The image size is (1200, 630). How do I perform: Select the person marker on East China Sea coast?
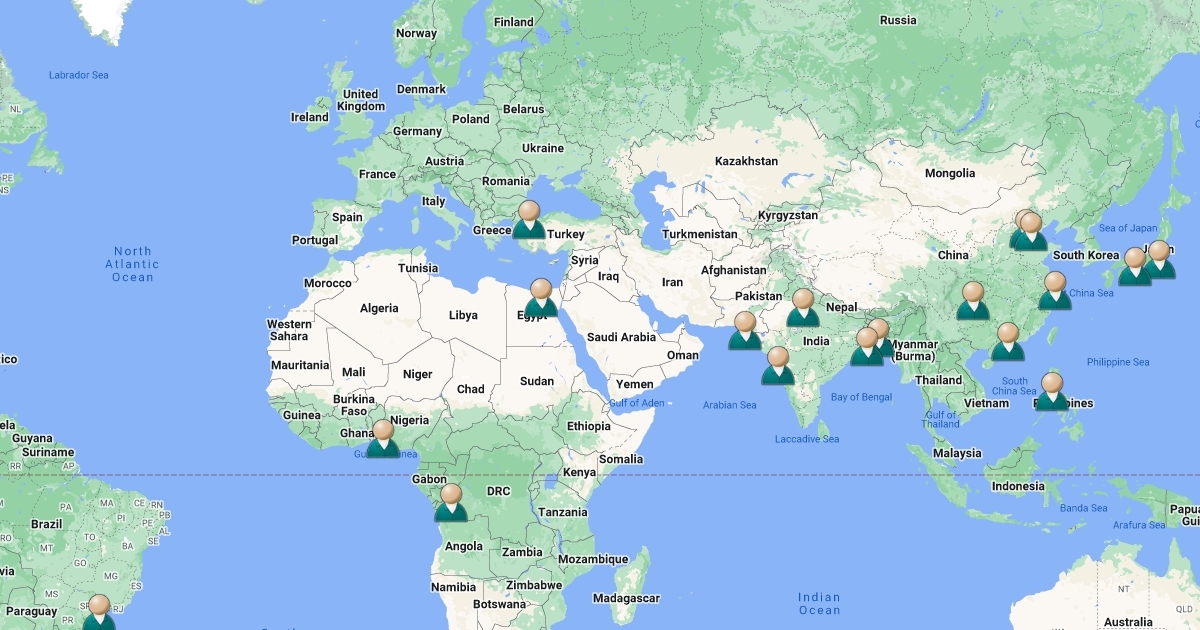1055,291
